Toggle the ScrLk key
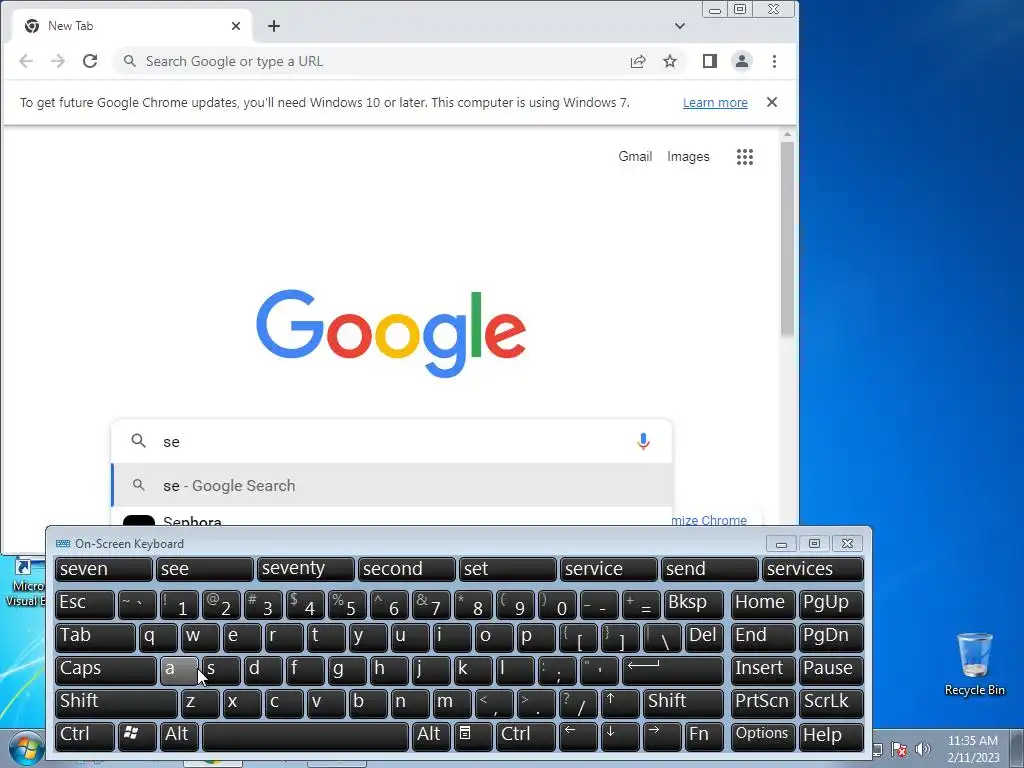The image size is (1024, 768). tap(831, 703)
